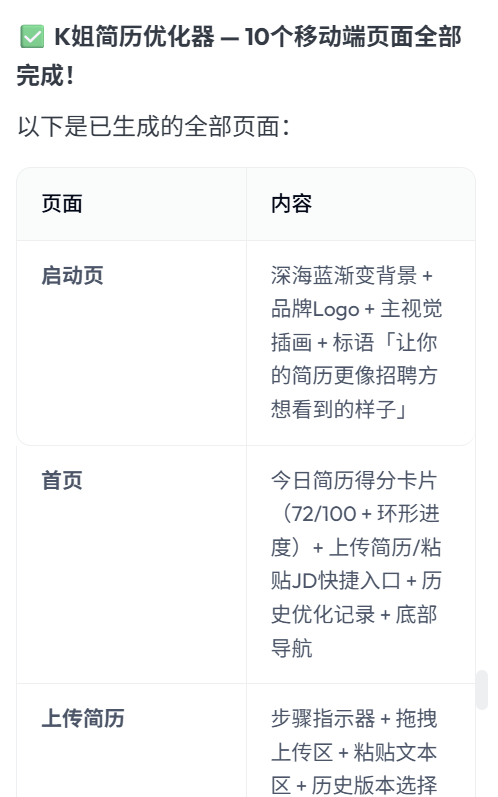Click the slogan text '想看到的样子'
The width and height of the screenshot is (498, 797).
333,409
